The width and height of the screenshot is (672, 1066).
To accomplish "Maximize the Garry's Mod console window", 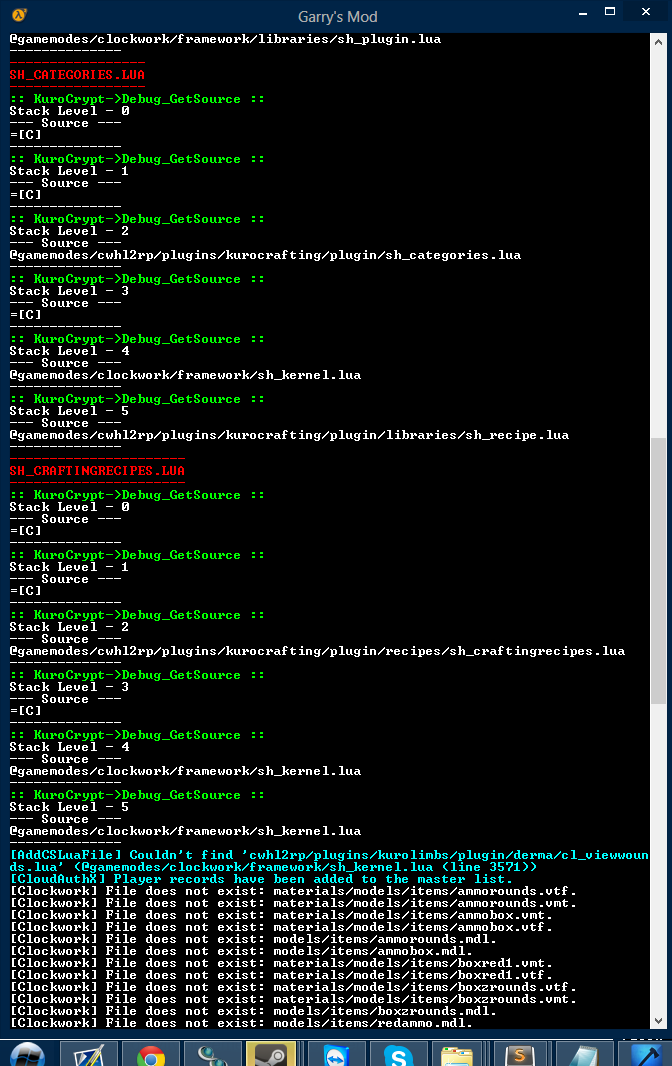I will (610, 12).
